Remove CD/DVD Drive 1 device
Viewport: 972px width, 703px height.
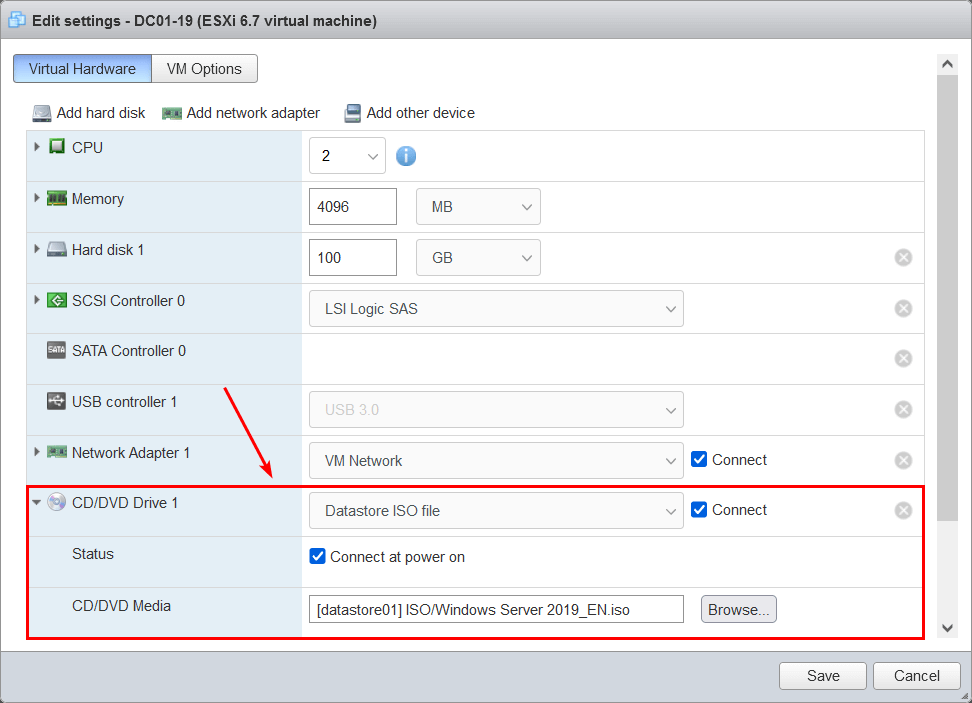[x=903, y=510]
